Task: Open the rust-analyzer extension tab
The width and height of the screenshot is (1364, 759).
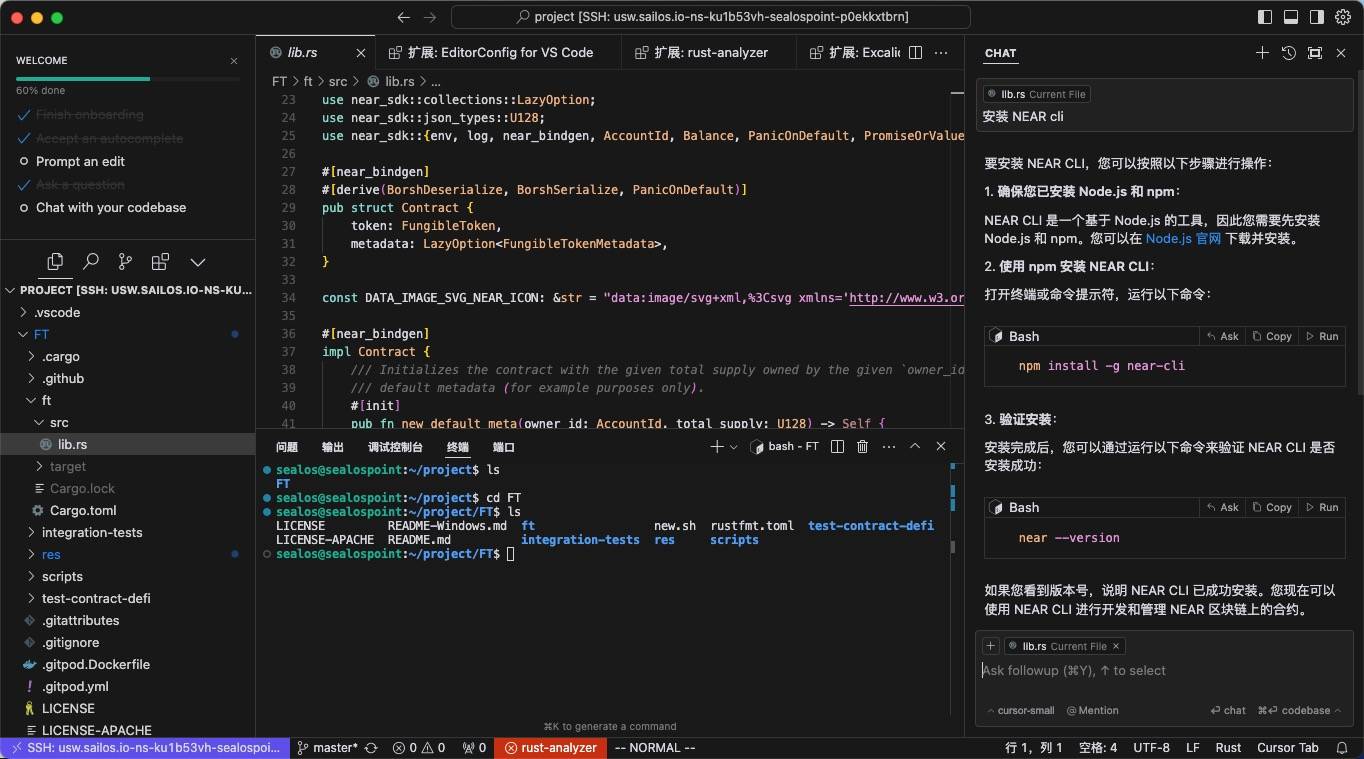Action: 707,52
